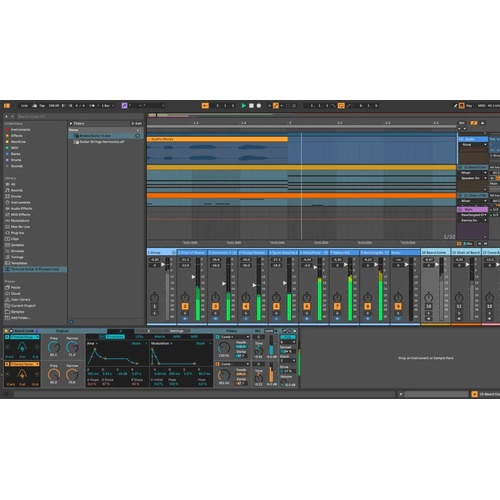Click the Set locator button
500x500 pixels.
(x=462, y=123)
